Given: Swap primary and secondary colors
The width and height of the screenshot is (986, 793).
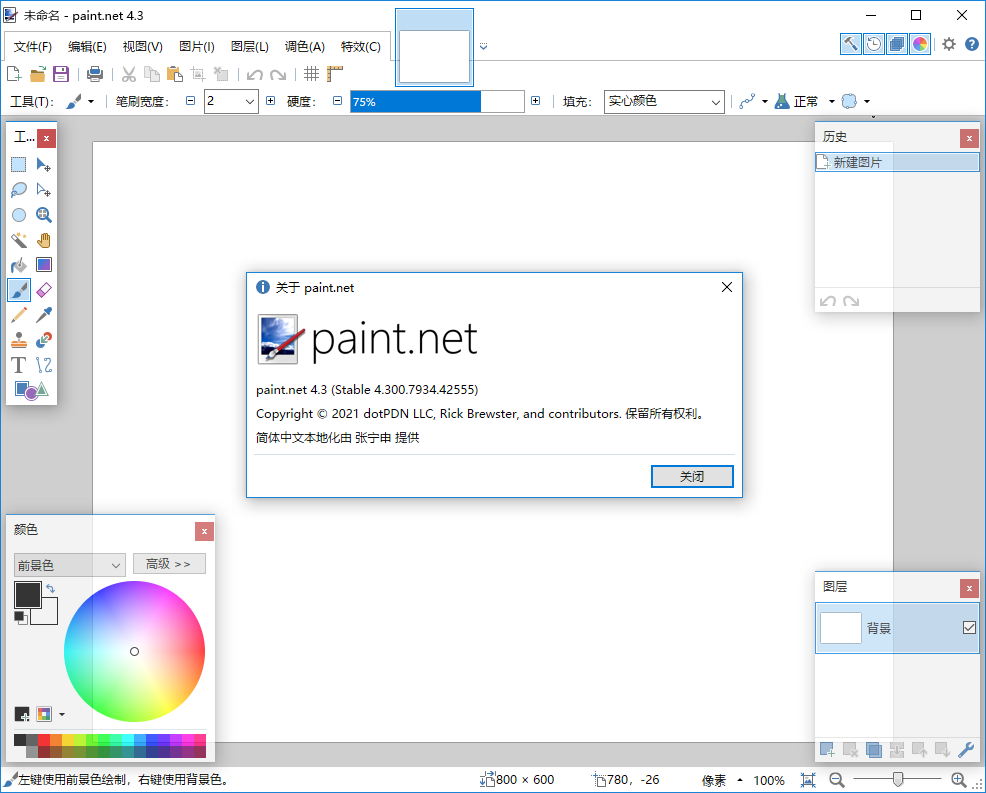Looking at the screenshot, I should pos(51,589).
